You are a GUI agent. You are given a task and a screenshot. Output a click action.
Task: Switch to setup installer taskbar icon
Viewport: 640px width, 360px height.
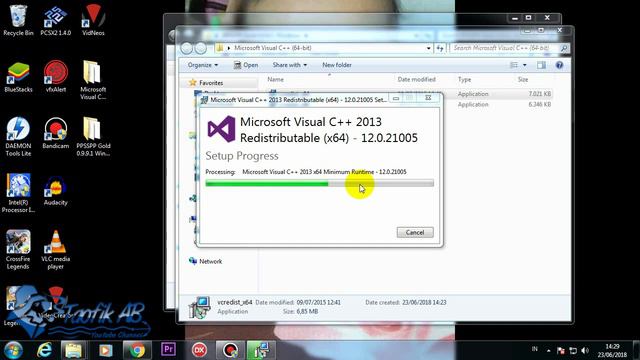(260, 350)
